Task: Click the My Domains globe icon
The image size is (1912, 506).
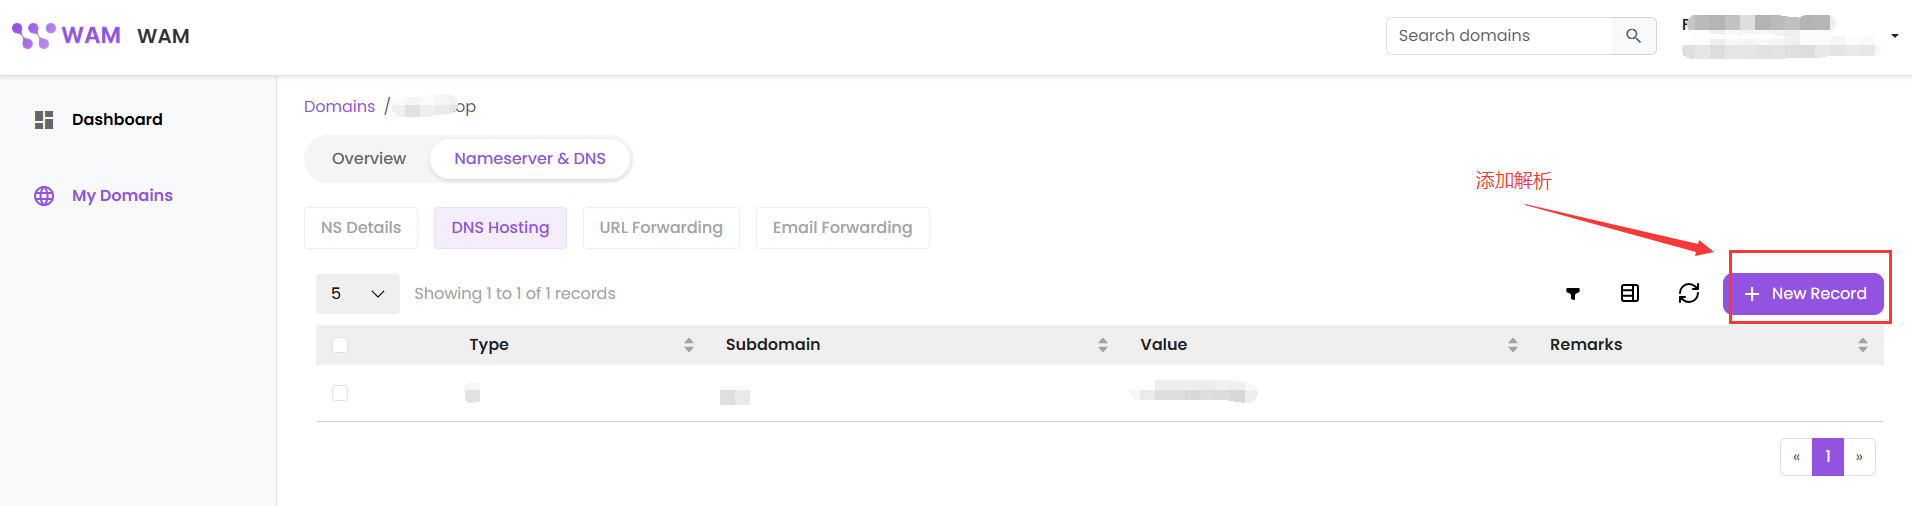Action: pos(44,196)
